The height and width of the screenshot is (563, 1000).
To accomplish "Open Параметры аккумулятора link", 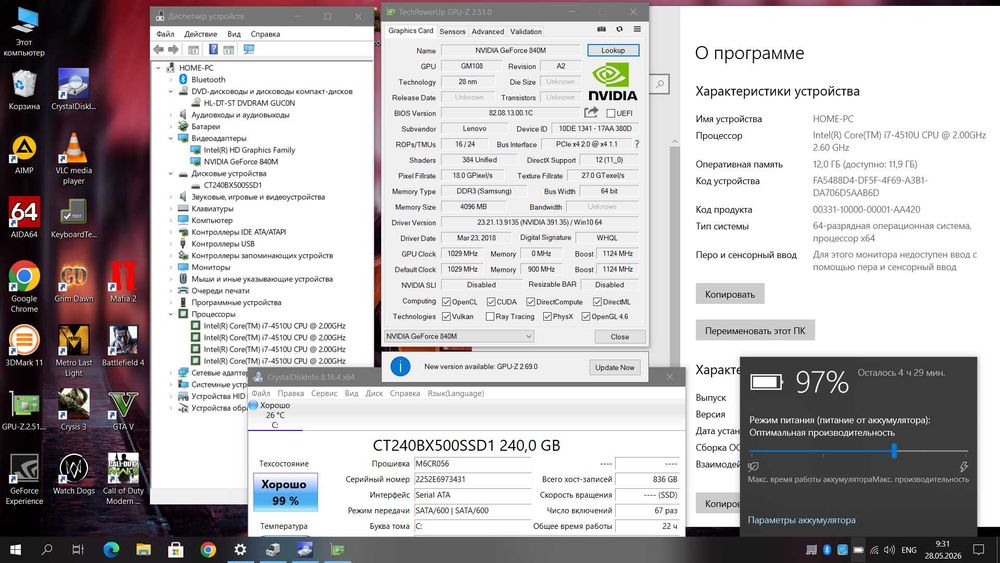I will 802,520.
